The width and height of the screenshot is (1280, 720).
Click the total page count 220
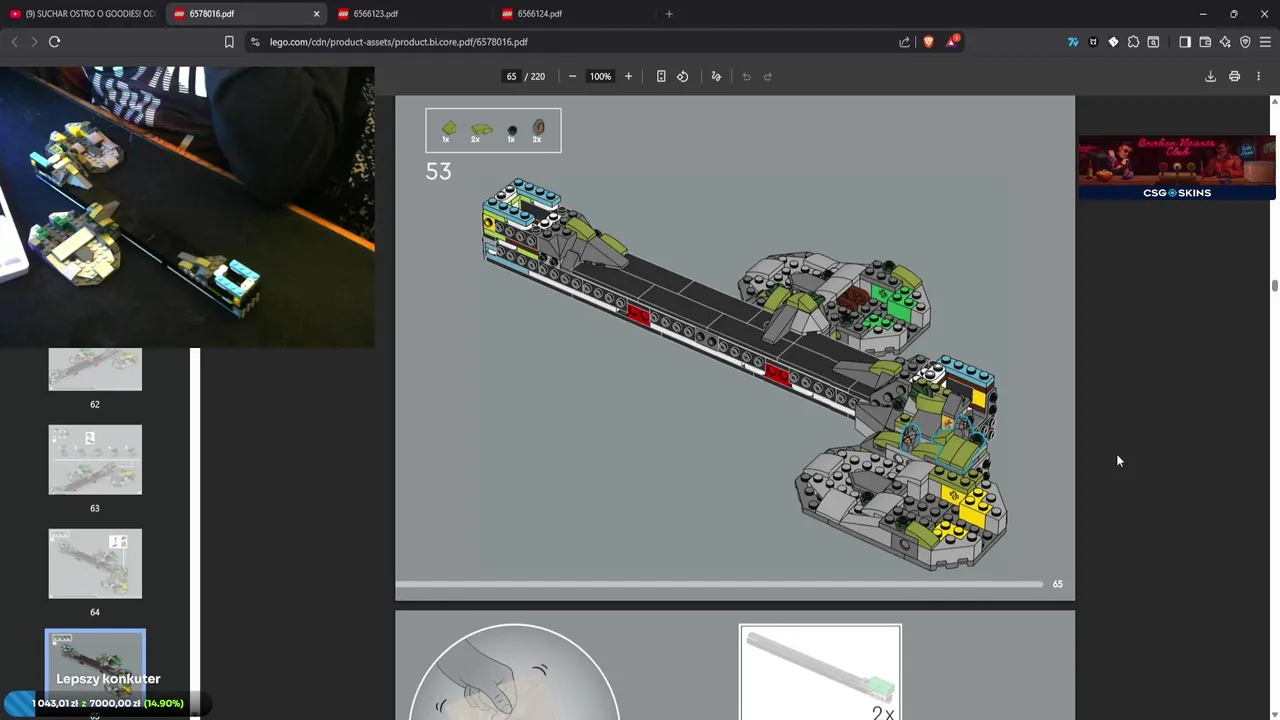tap(538, 76)
